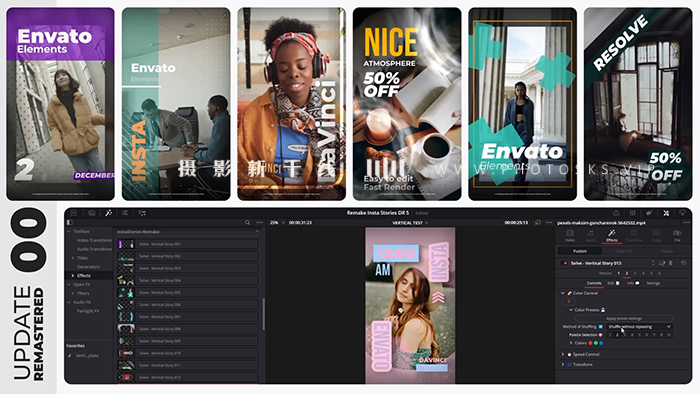
Task: Select Solve - Vertical Story 010 effect
Action: [x=188, y=353]
